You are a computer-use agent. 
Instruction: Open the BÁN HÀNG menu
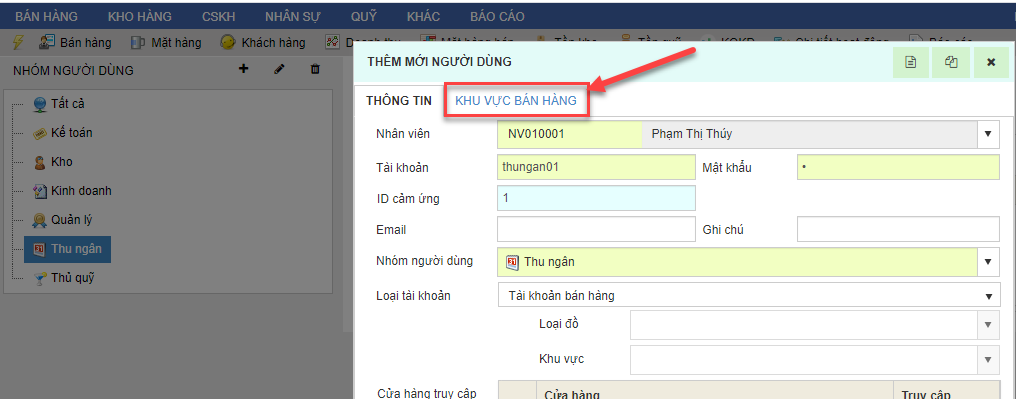tap(46, 16)
